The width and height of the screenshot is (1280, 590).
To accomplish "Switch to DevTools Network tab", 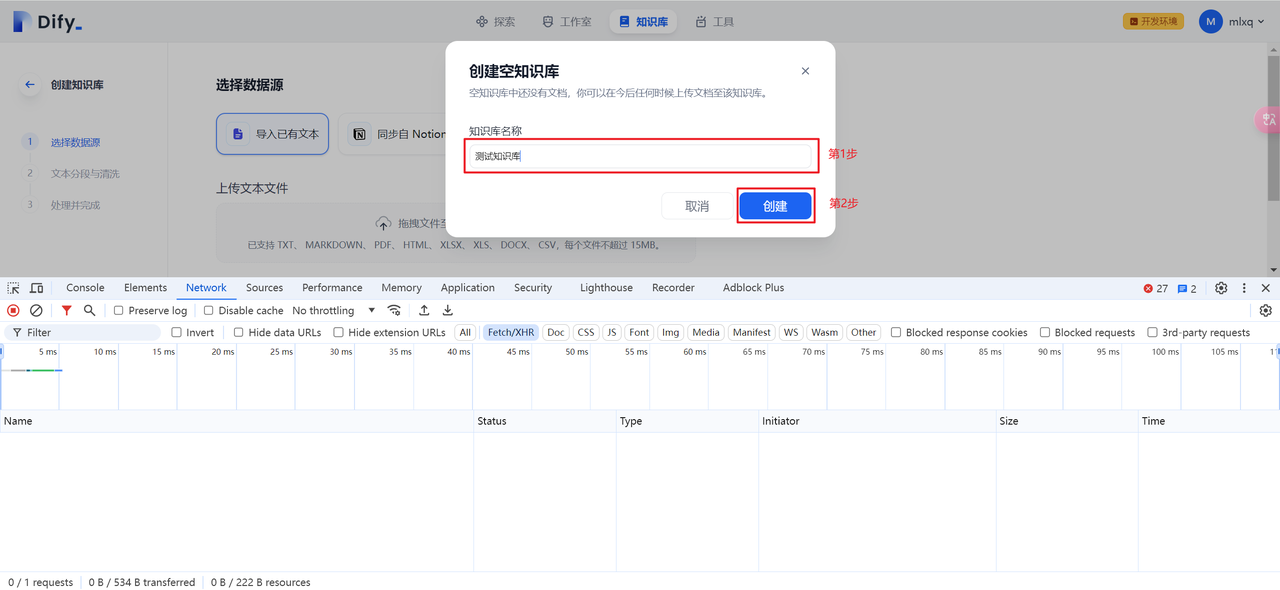I will (206, 288).
